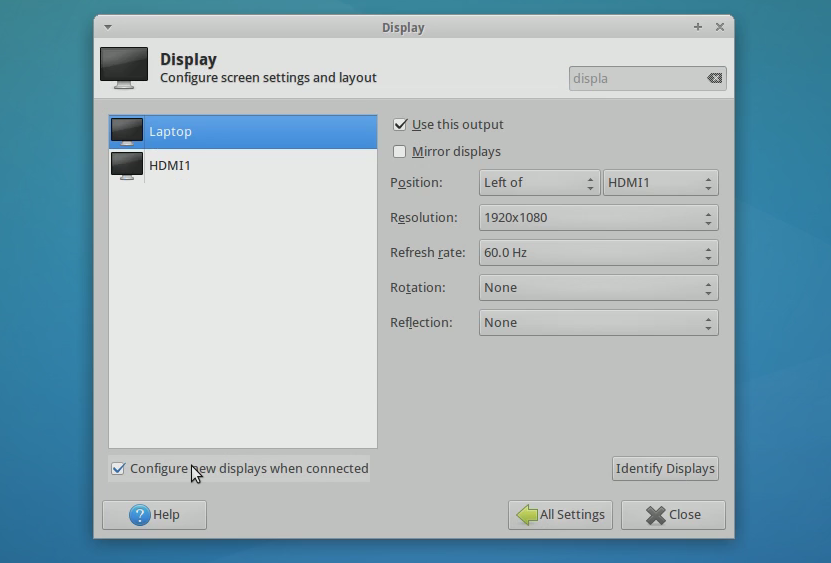This screenshot has height=563, width=831.
Task: Open the Position 'Left of' dropdown
Action: (540, 182)
